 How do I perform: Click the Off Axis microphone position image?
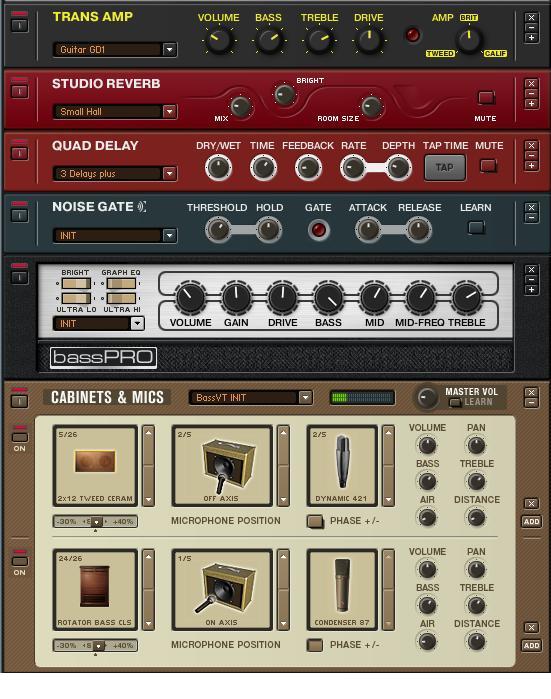click(x=222, y=465)
